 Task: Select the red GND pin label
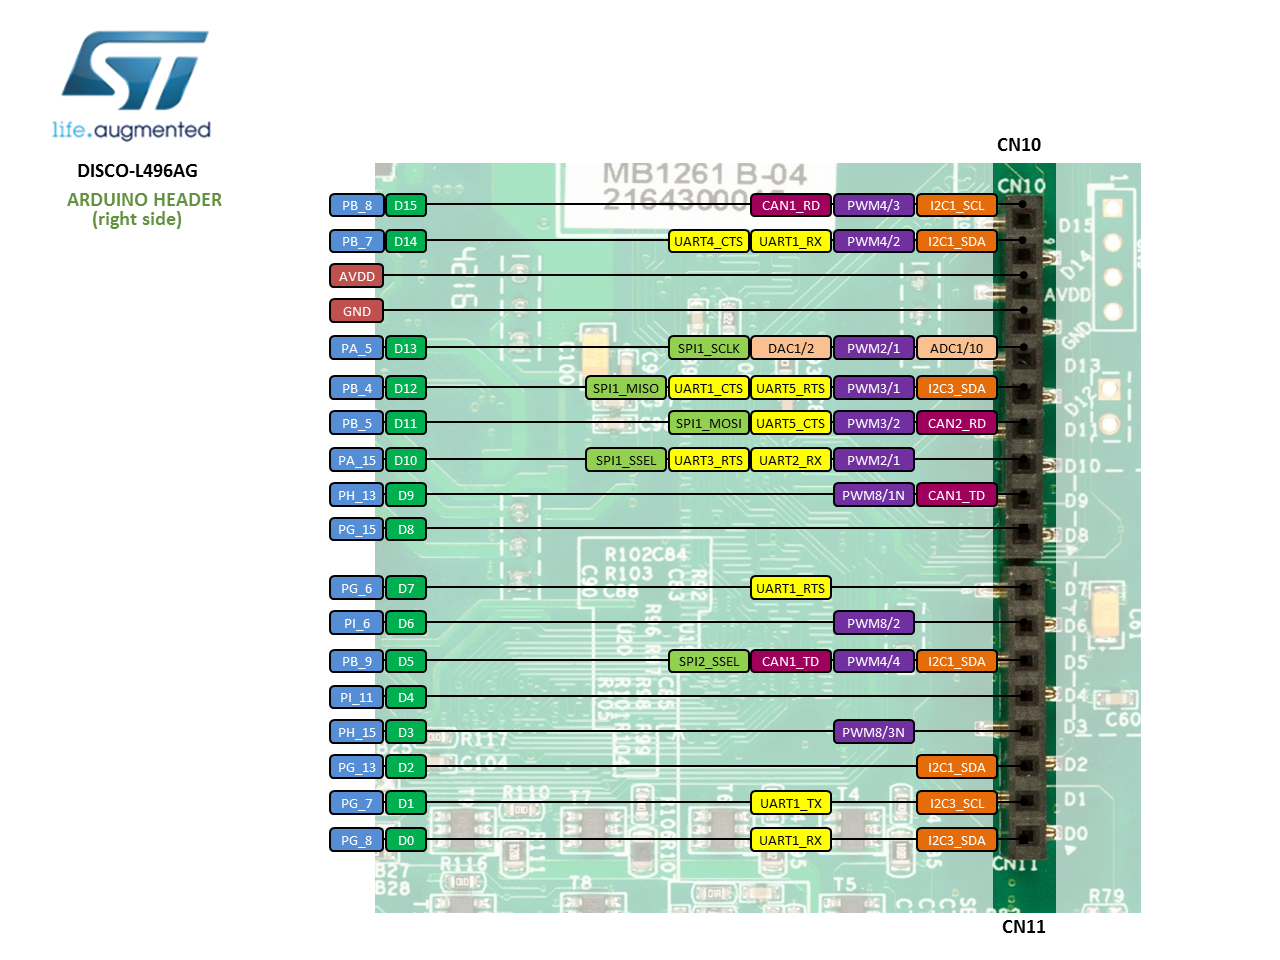click(x=356, y=312)
